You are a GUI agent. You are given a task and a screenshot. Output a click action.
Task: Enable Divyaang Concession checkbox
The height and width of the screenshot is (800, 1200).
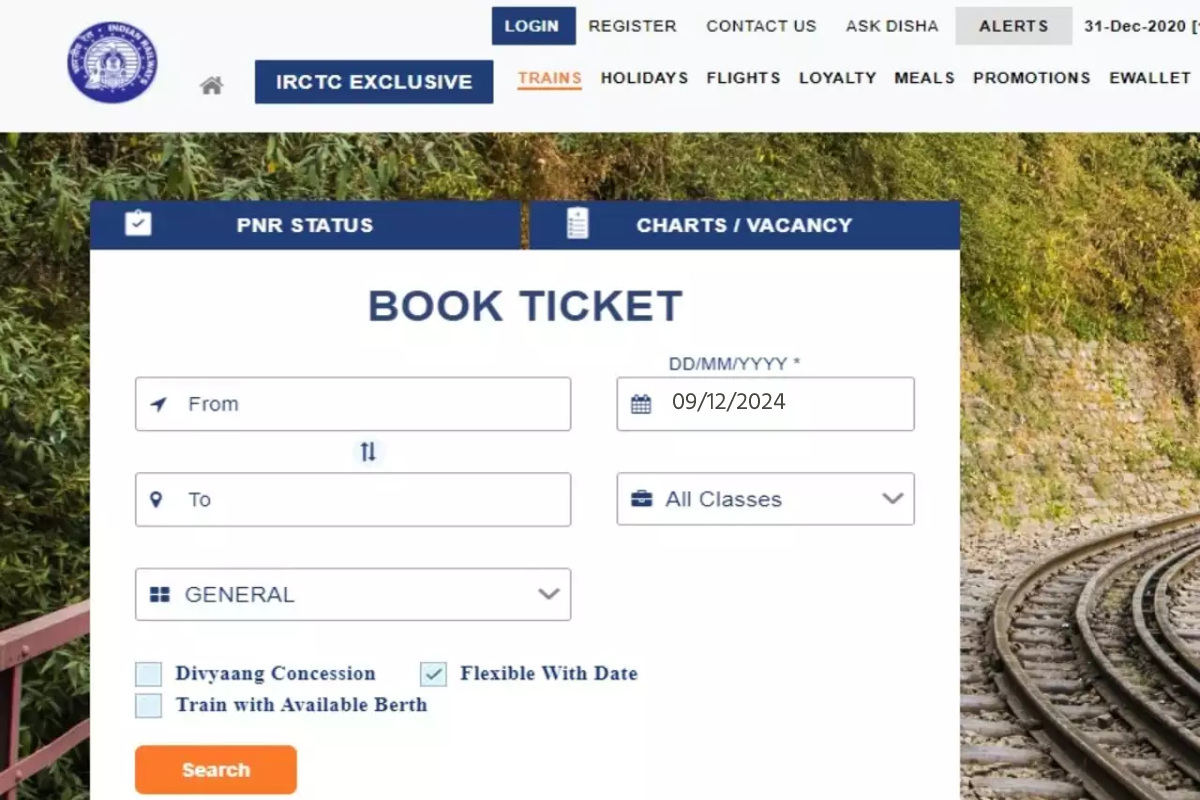tap(149, 674)
